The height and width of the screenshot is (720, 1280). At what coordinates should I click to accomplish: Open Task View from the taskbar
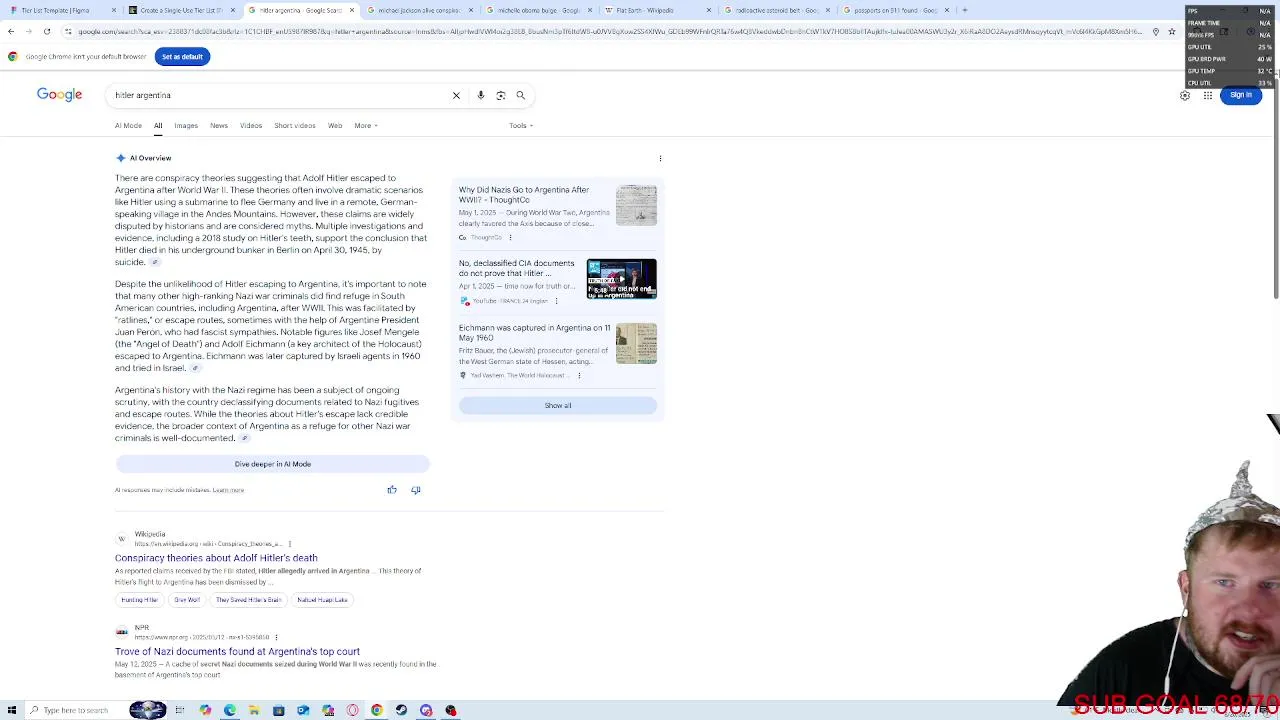coord(180,710)
